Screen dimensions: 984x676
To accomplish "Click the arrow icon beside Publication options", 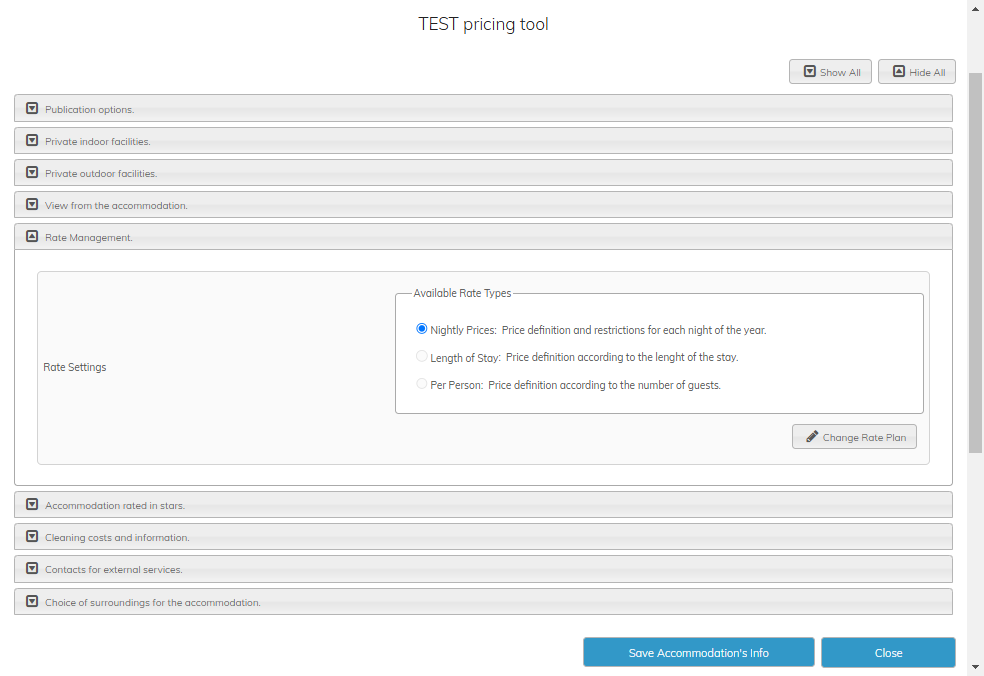I will (32, 109).
